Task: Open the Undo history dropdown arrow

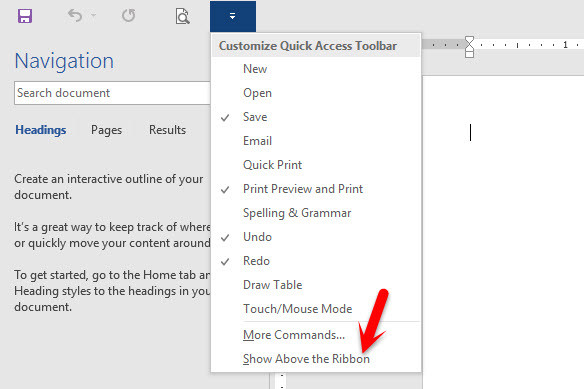Action: point(93,16)
